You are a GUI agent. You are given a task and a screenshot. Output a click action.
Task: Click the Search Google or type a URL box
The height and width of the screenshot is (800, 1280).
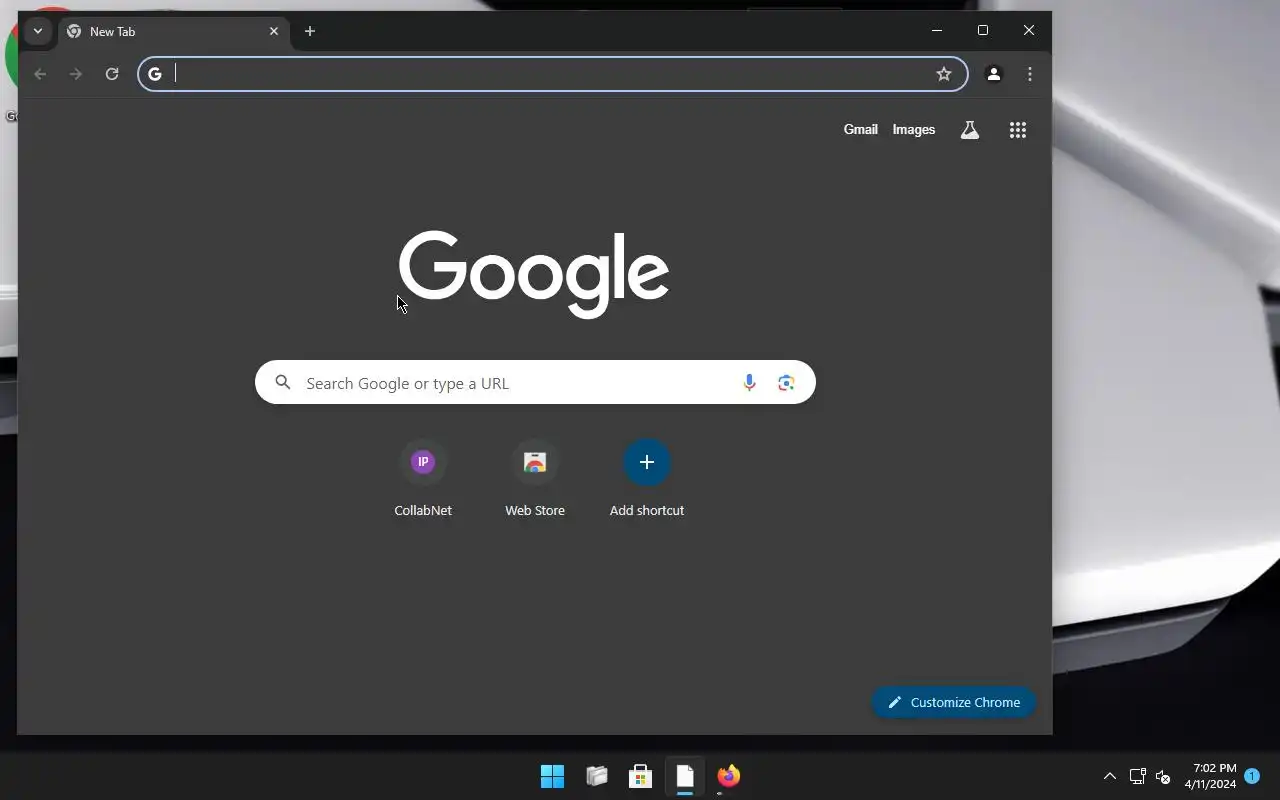535,382
